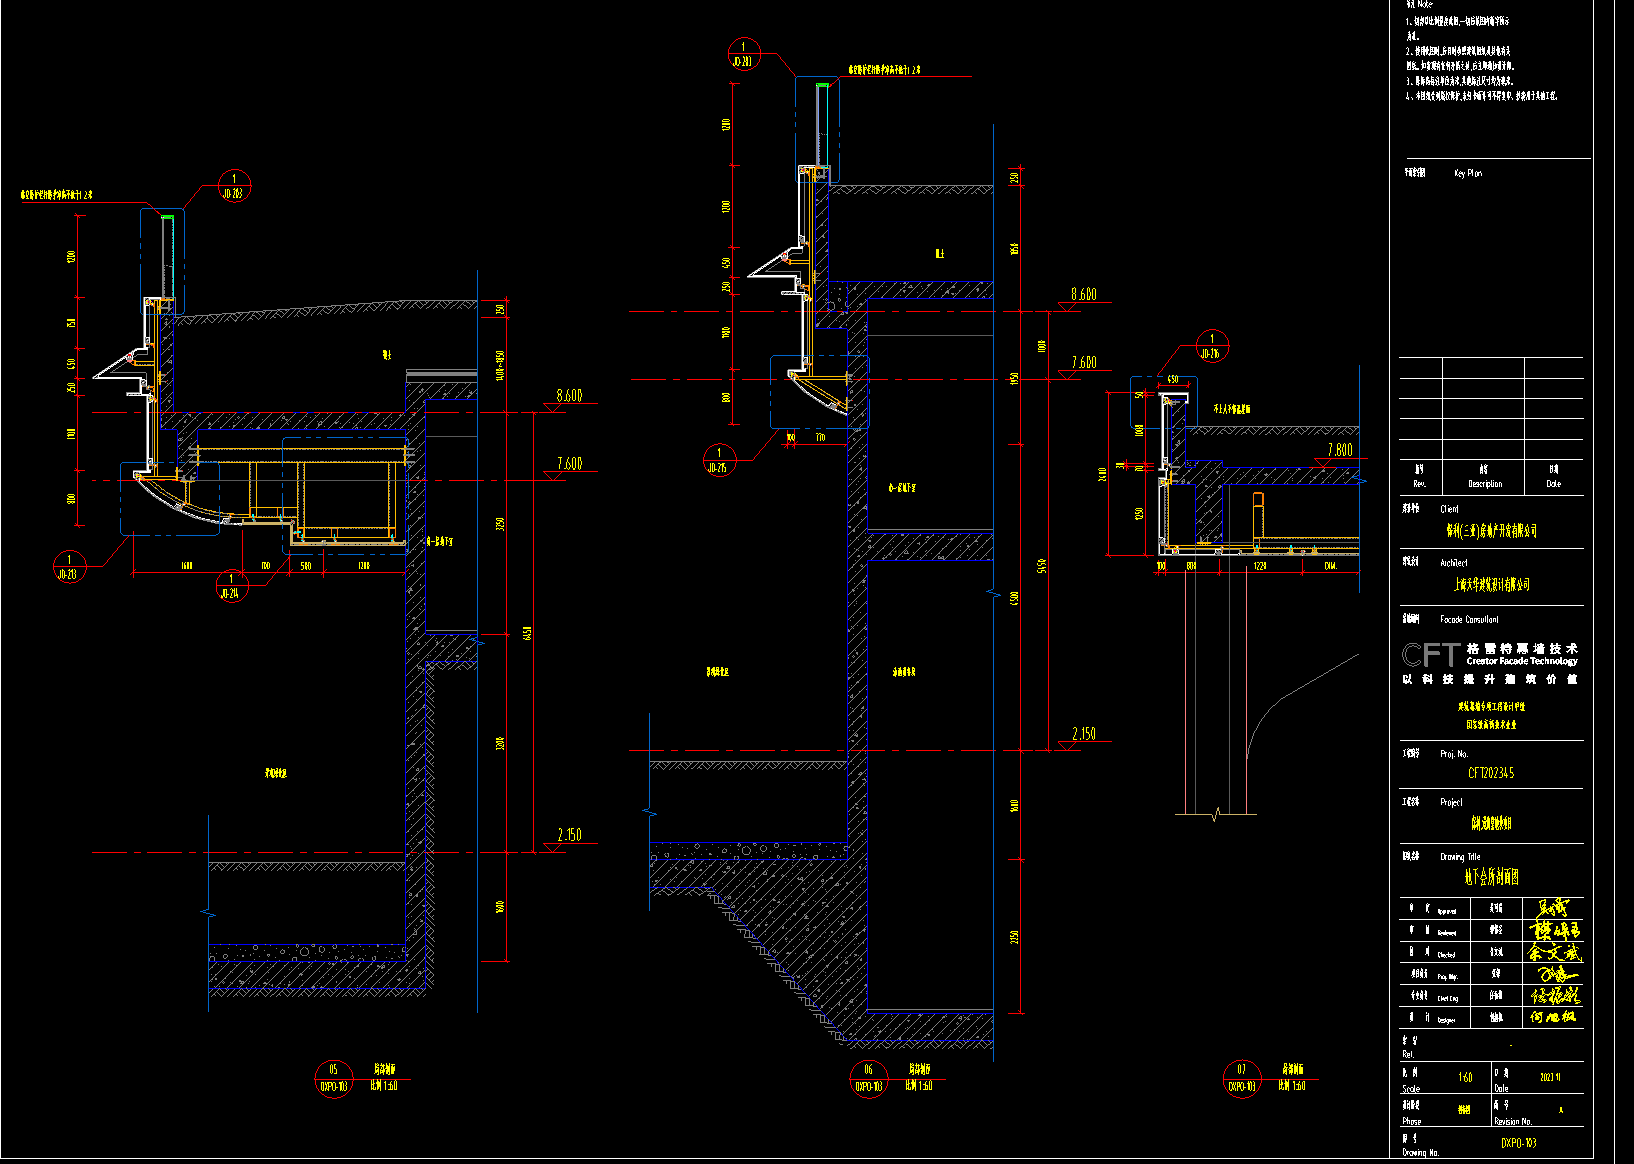
Task: Click the Scale label
Action: tap(1410, 1089)
